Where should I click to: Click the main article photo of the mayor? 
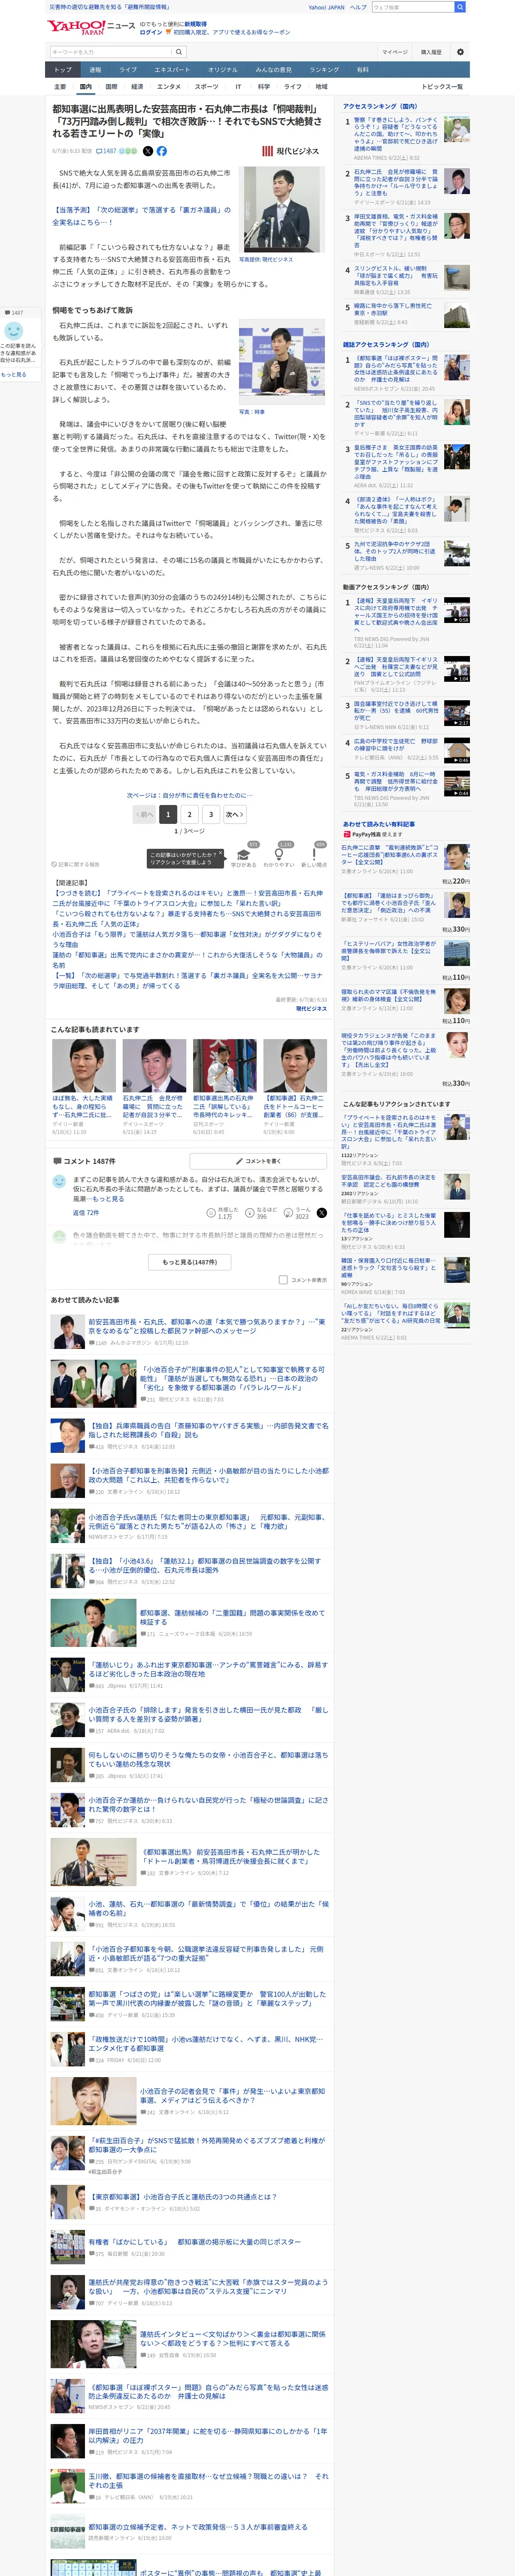click(283, 209)
